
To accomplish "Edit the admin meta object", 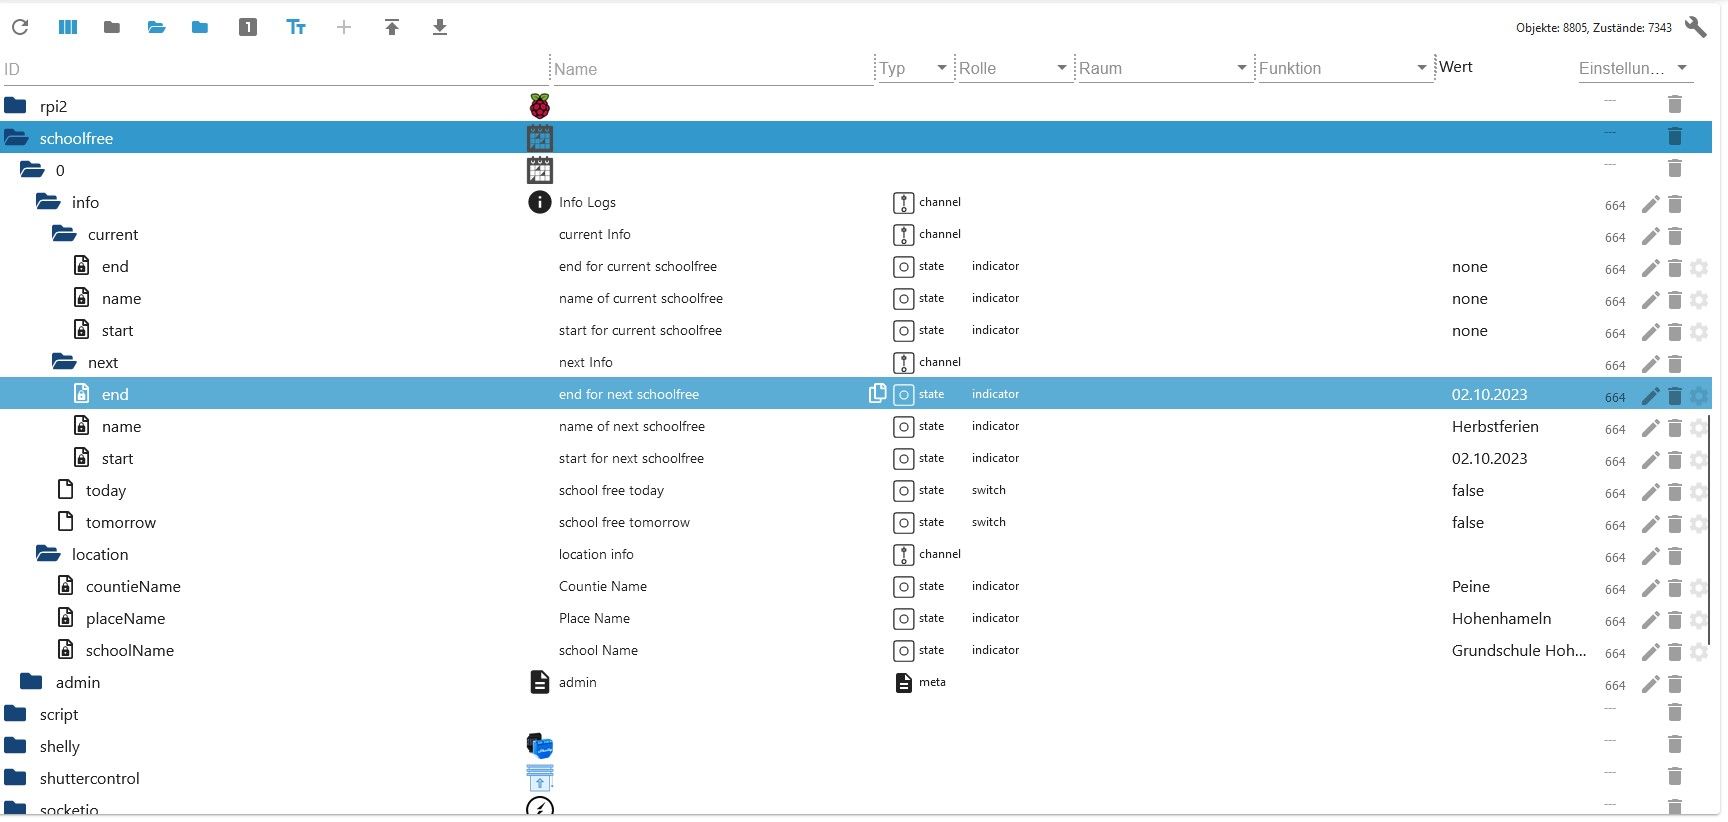I will tap(1650, 684).
